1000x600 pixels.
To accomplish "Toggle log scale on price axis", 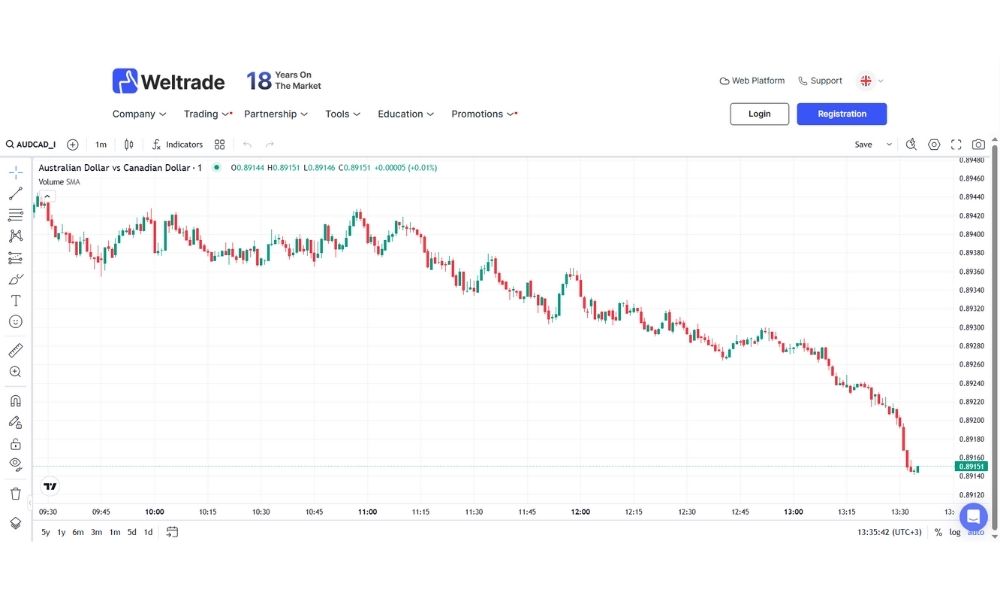I will click(x=955, y=532).
